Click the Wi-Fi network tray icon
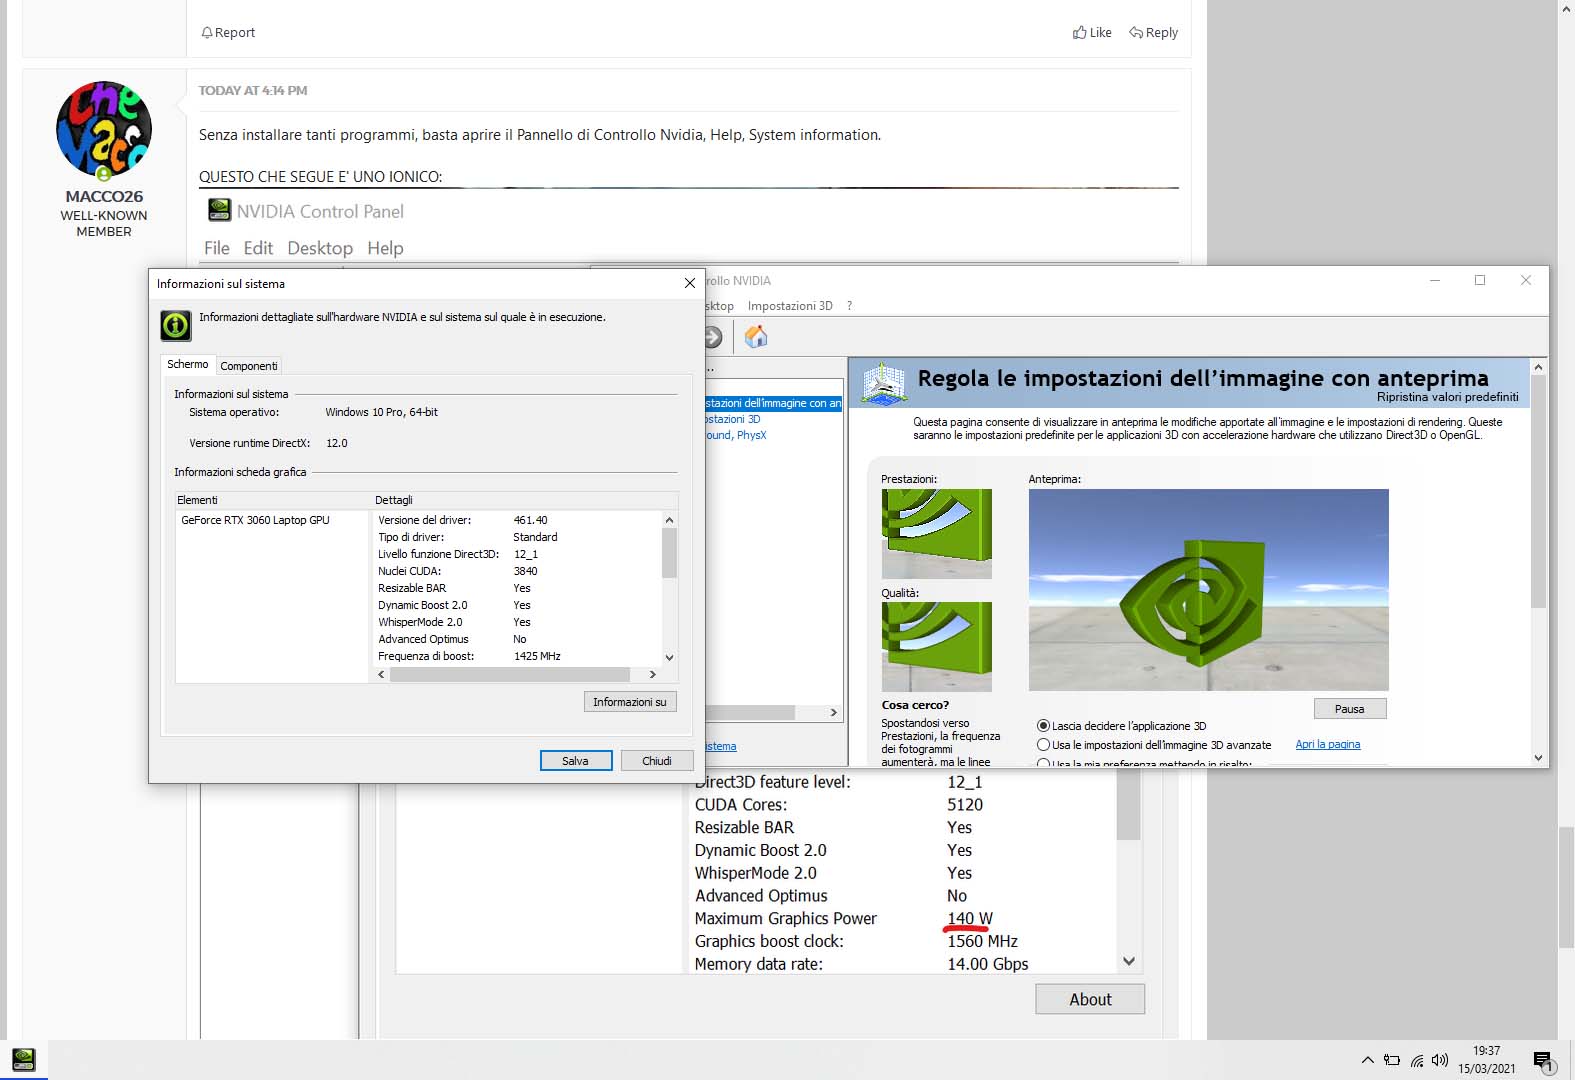 [x=1417, y=1061]
